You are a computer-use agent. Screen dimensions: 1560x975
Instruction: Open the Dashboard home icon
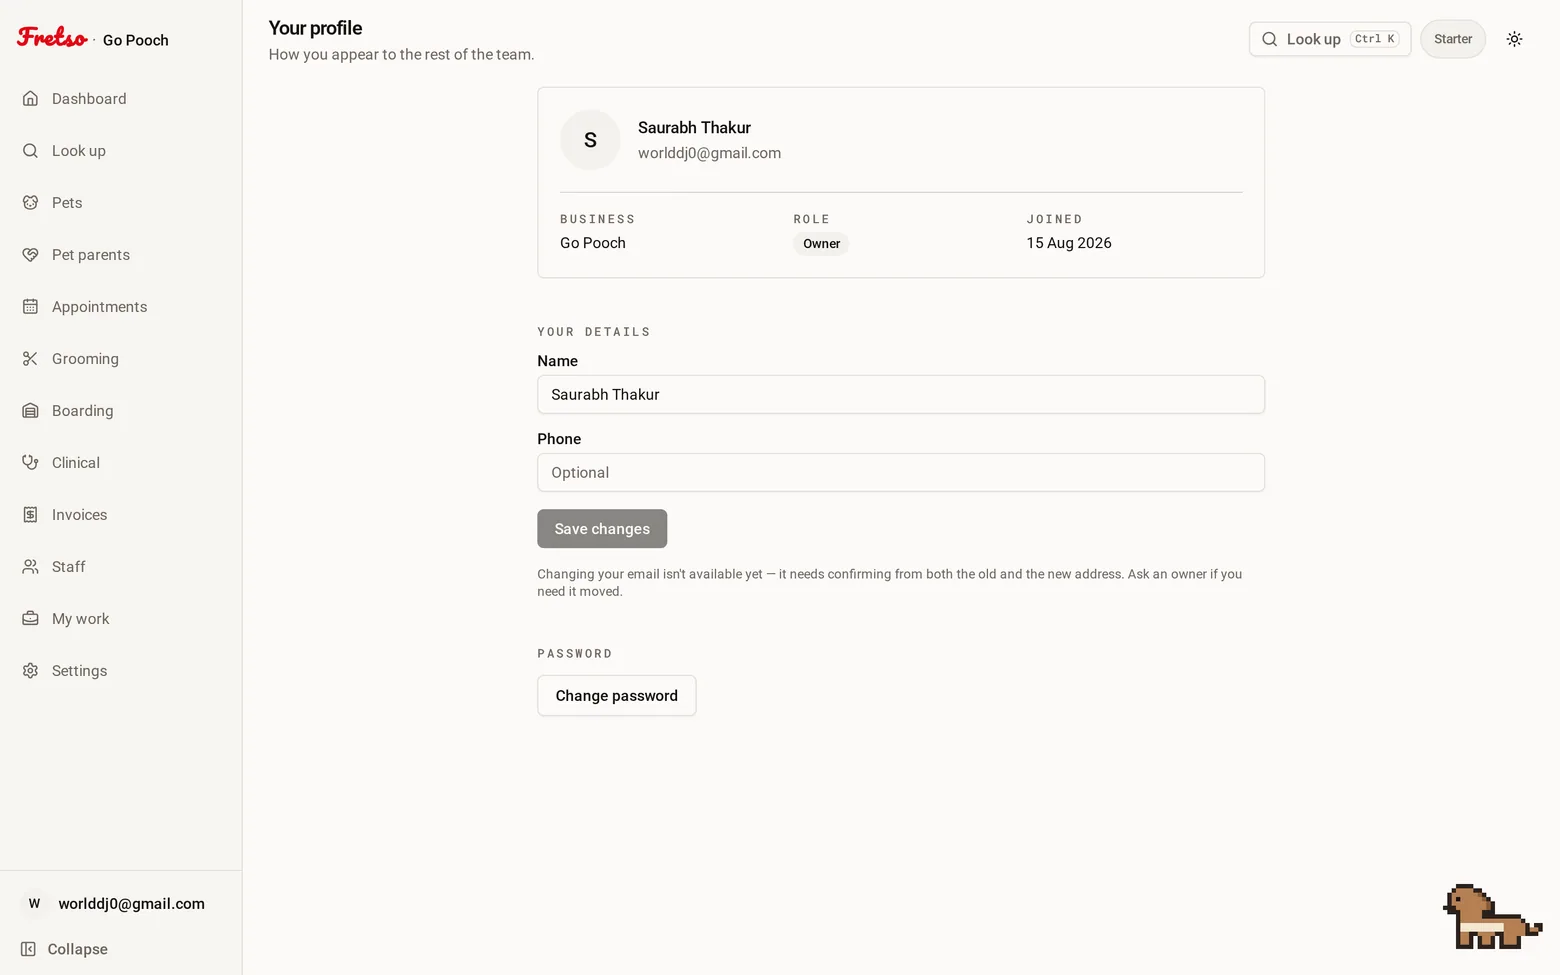(30, 98)
